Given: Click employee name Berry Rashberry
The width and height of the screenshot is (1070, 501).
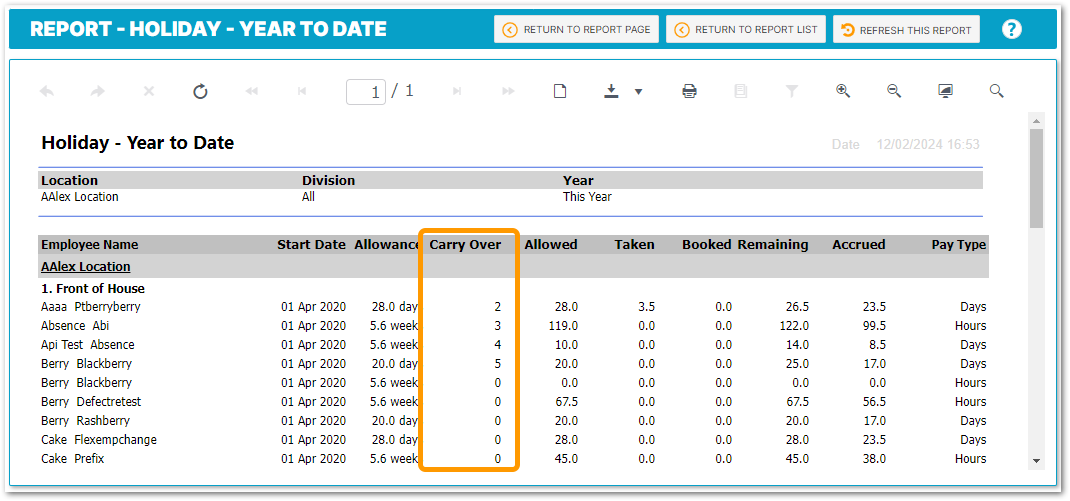Looking at the screenshot, I should tap(85, 420).
